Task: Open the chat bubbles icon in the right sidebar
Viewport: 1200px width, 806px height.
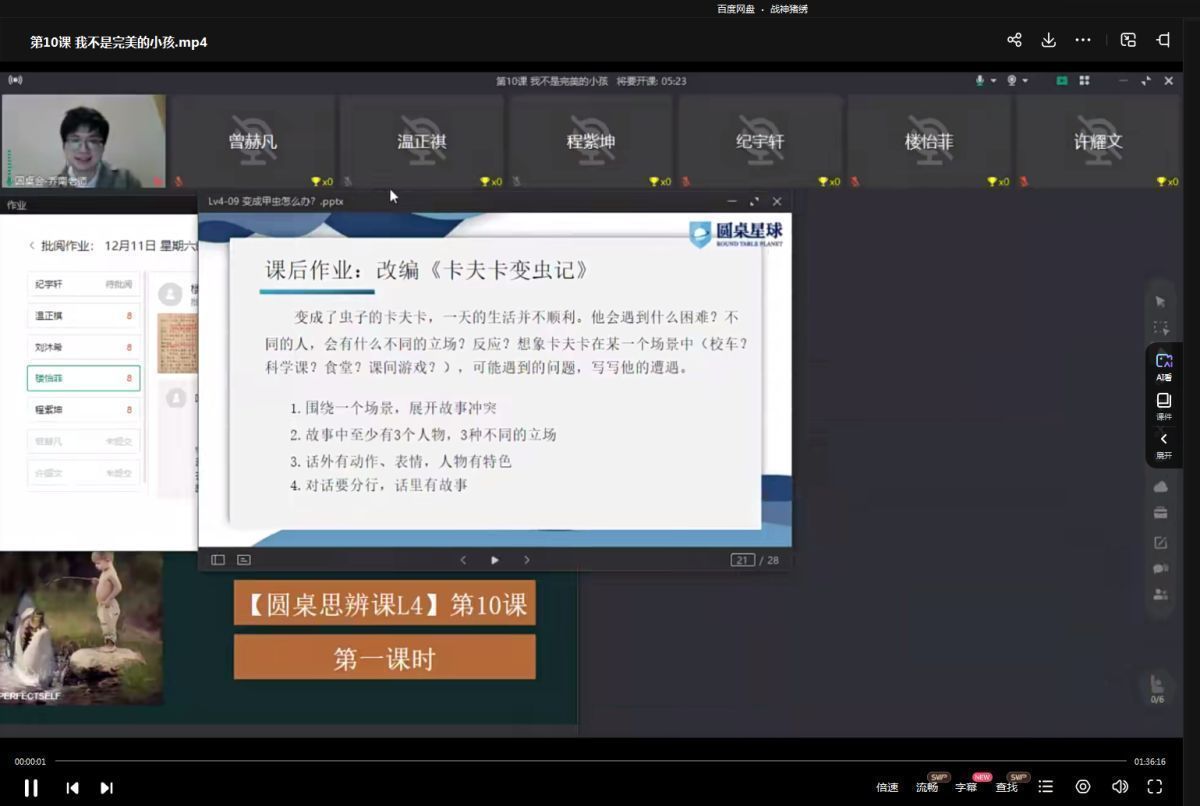Action: click(1160, 568)
